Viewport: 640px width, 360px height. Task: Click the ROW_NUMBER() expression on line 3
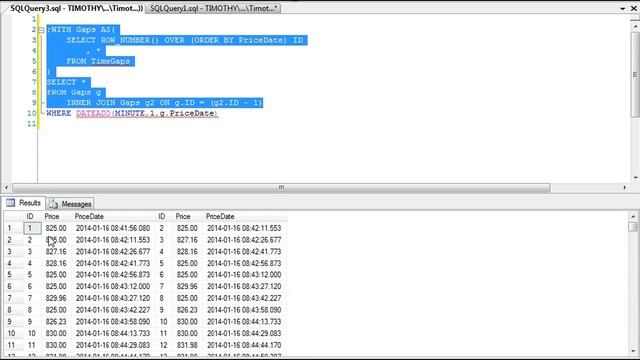(x=130, y=40)
